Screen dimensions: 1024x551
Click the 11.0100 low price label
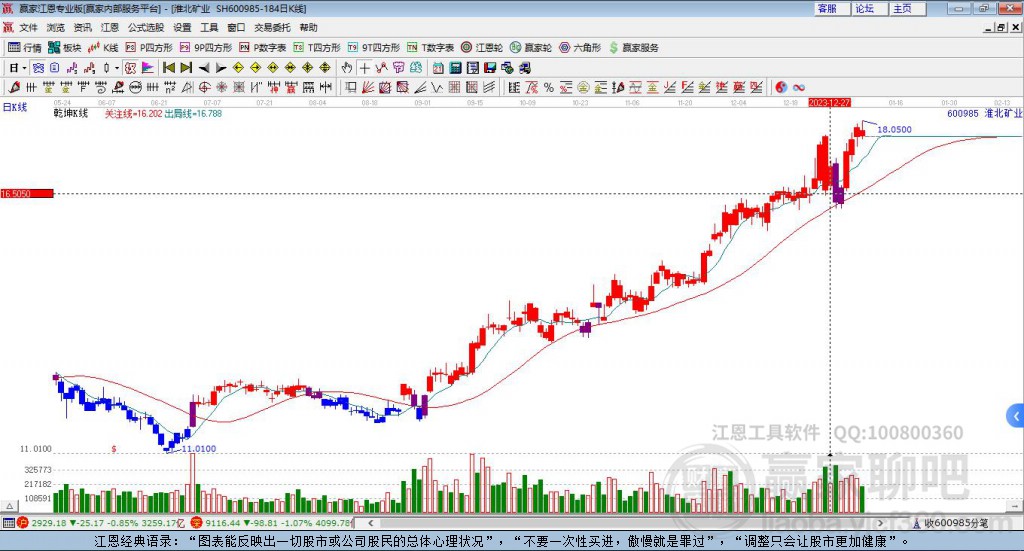click(199, 449)
